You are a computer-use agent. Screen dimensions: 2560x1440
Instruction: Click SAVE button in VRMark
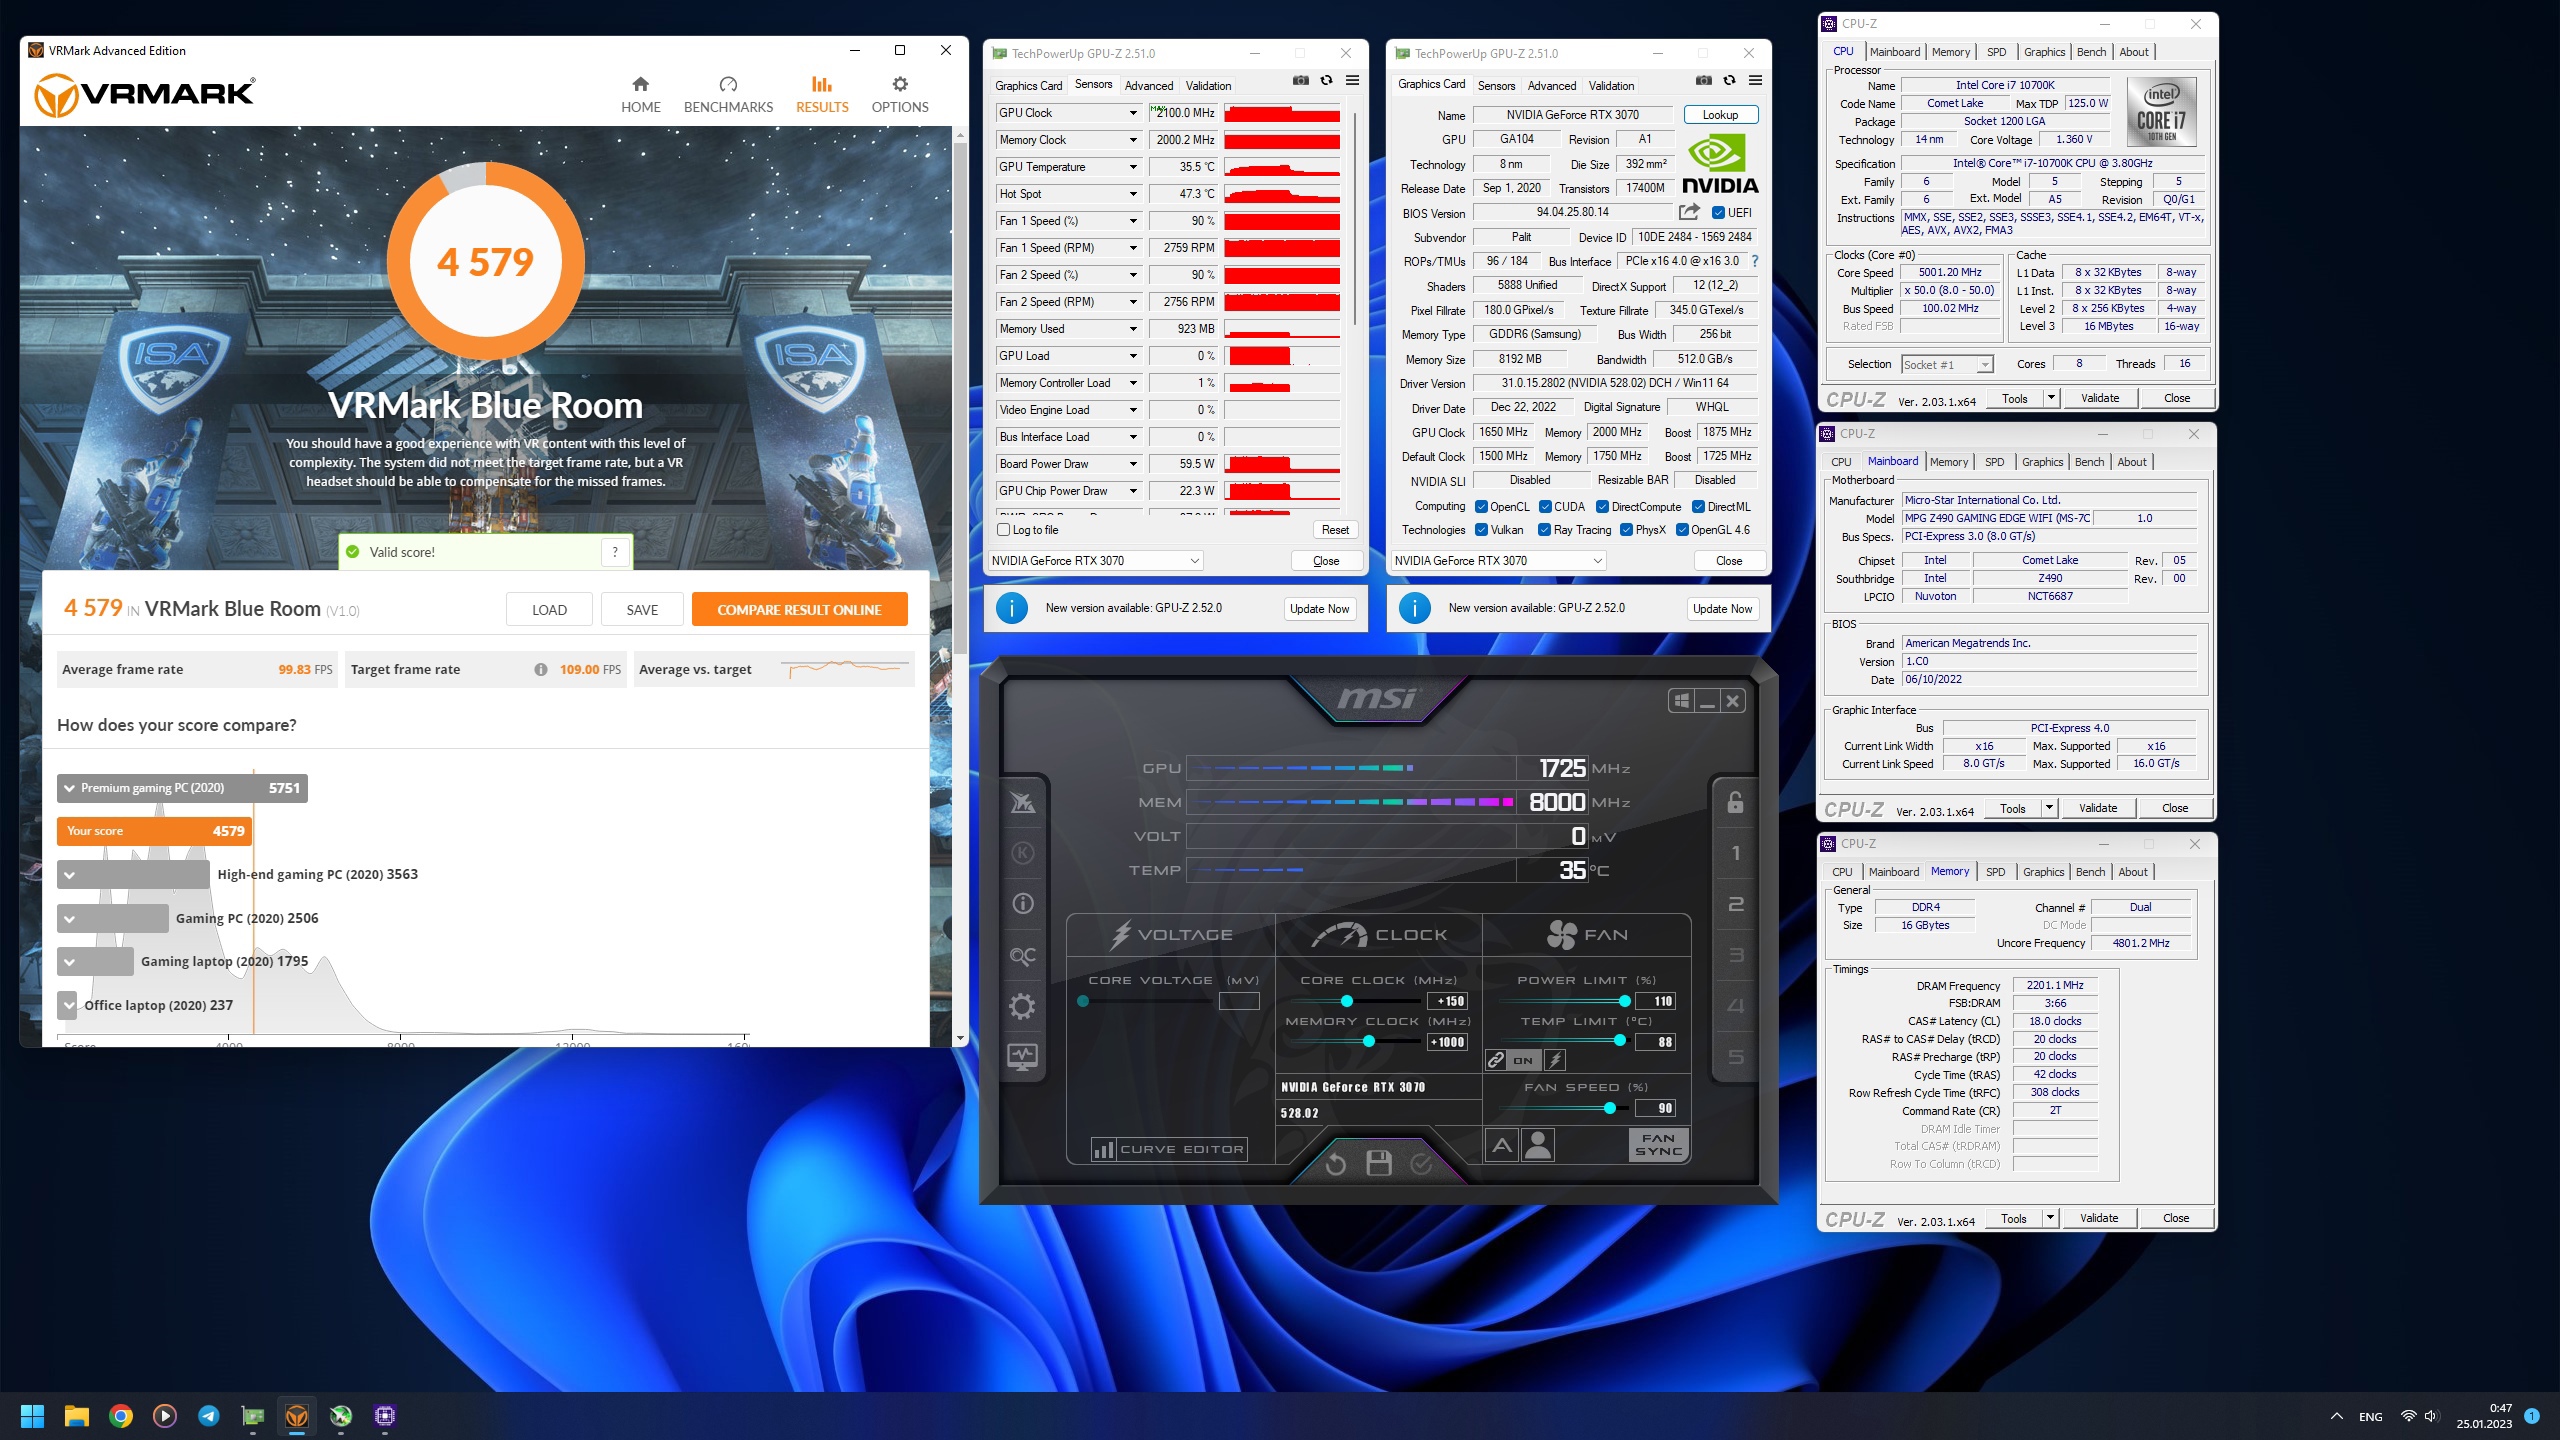(642, 610)
